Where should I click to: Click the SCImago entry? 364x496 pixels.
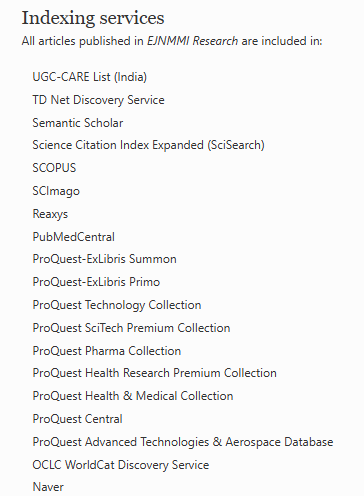tap(56, 191)
